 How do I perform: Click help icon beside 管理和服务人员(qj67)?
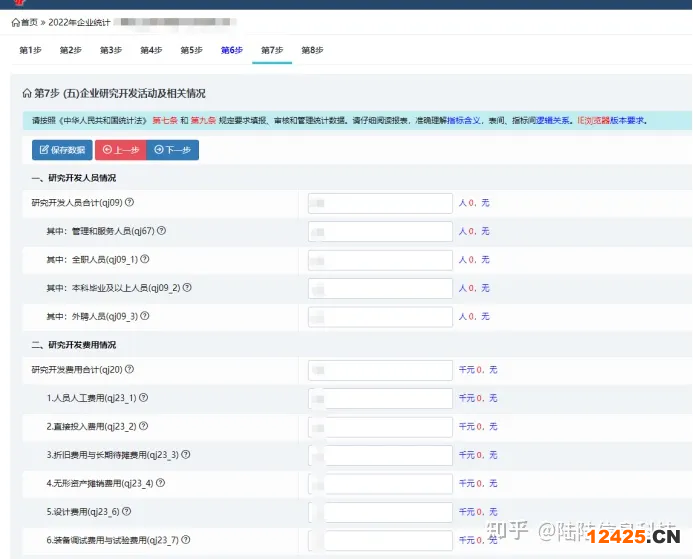pos(161,231)
